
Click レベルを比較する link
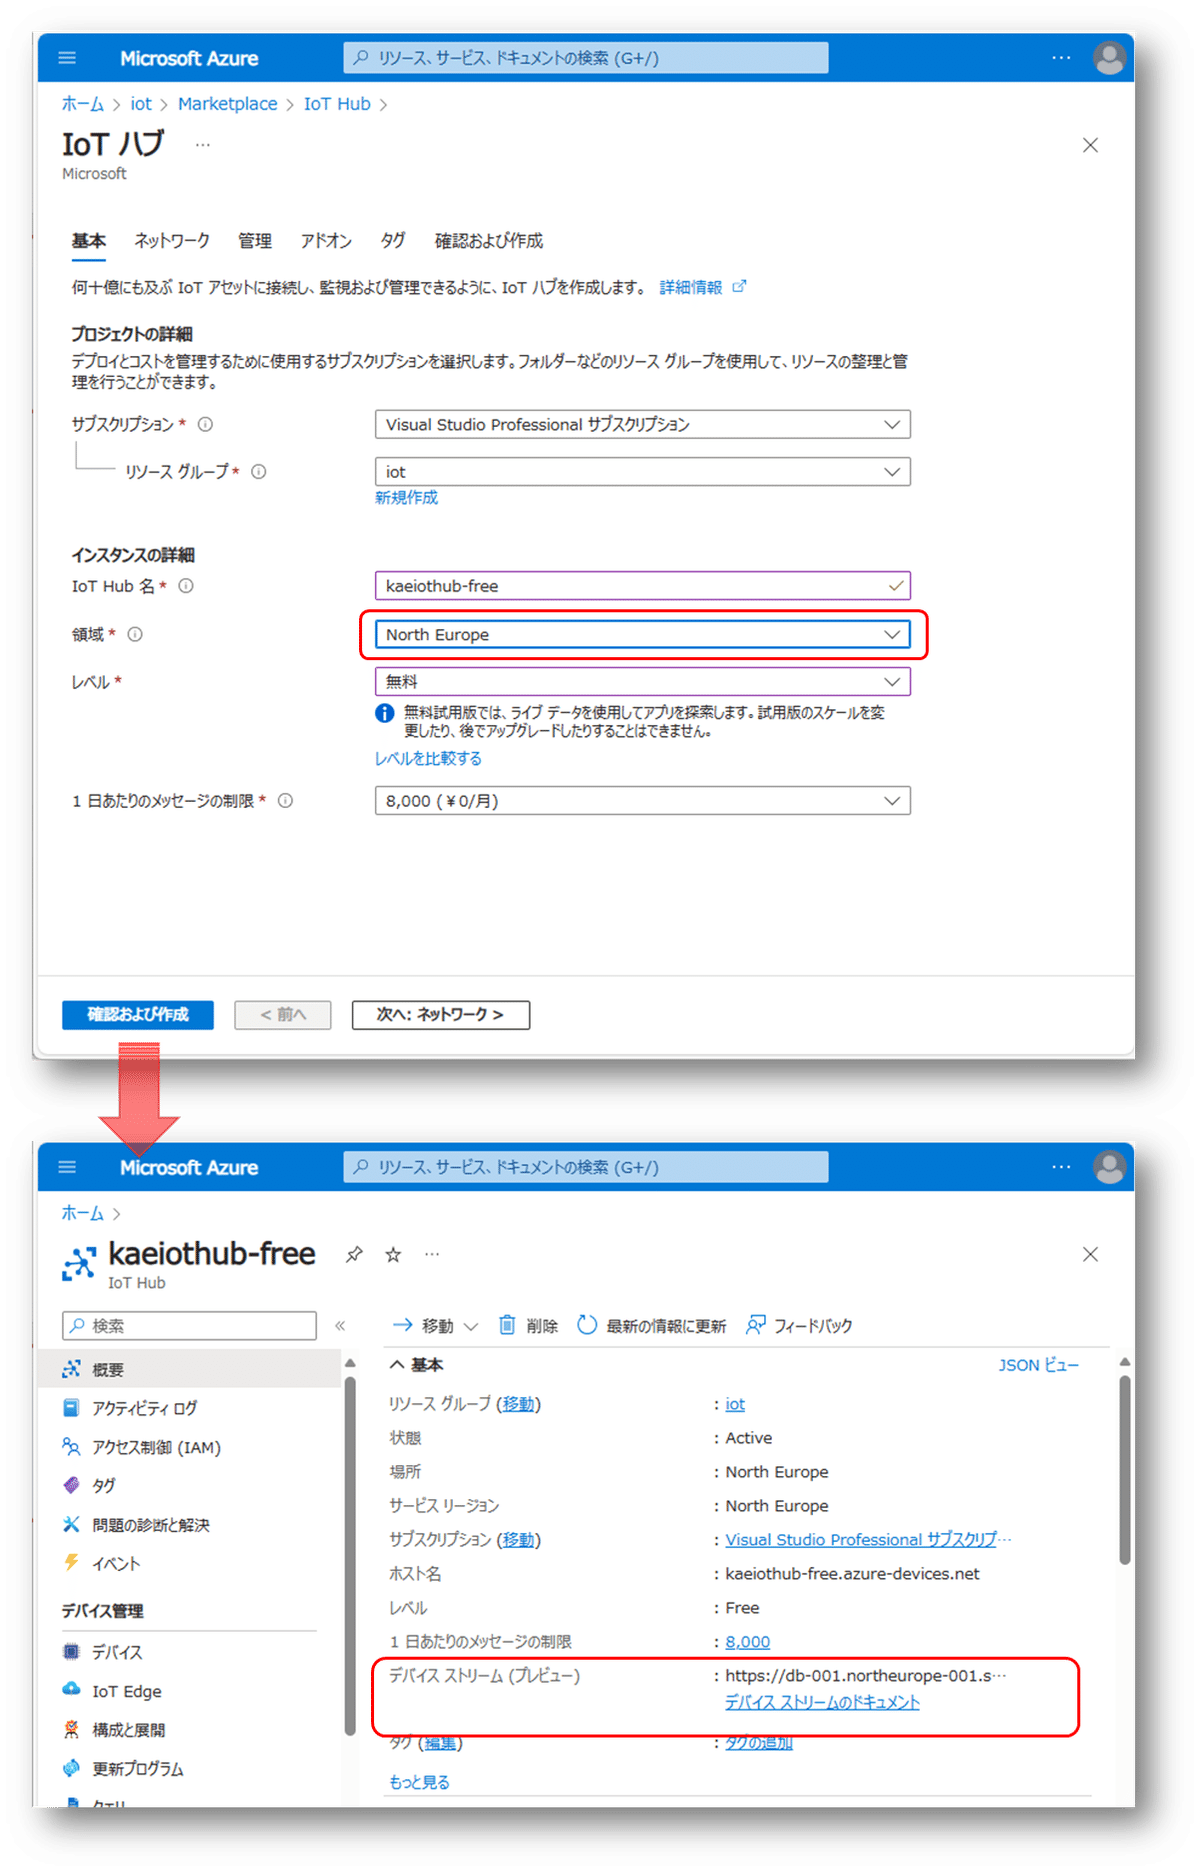click(x=428, y=758)
